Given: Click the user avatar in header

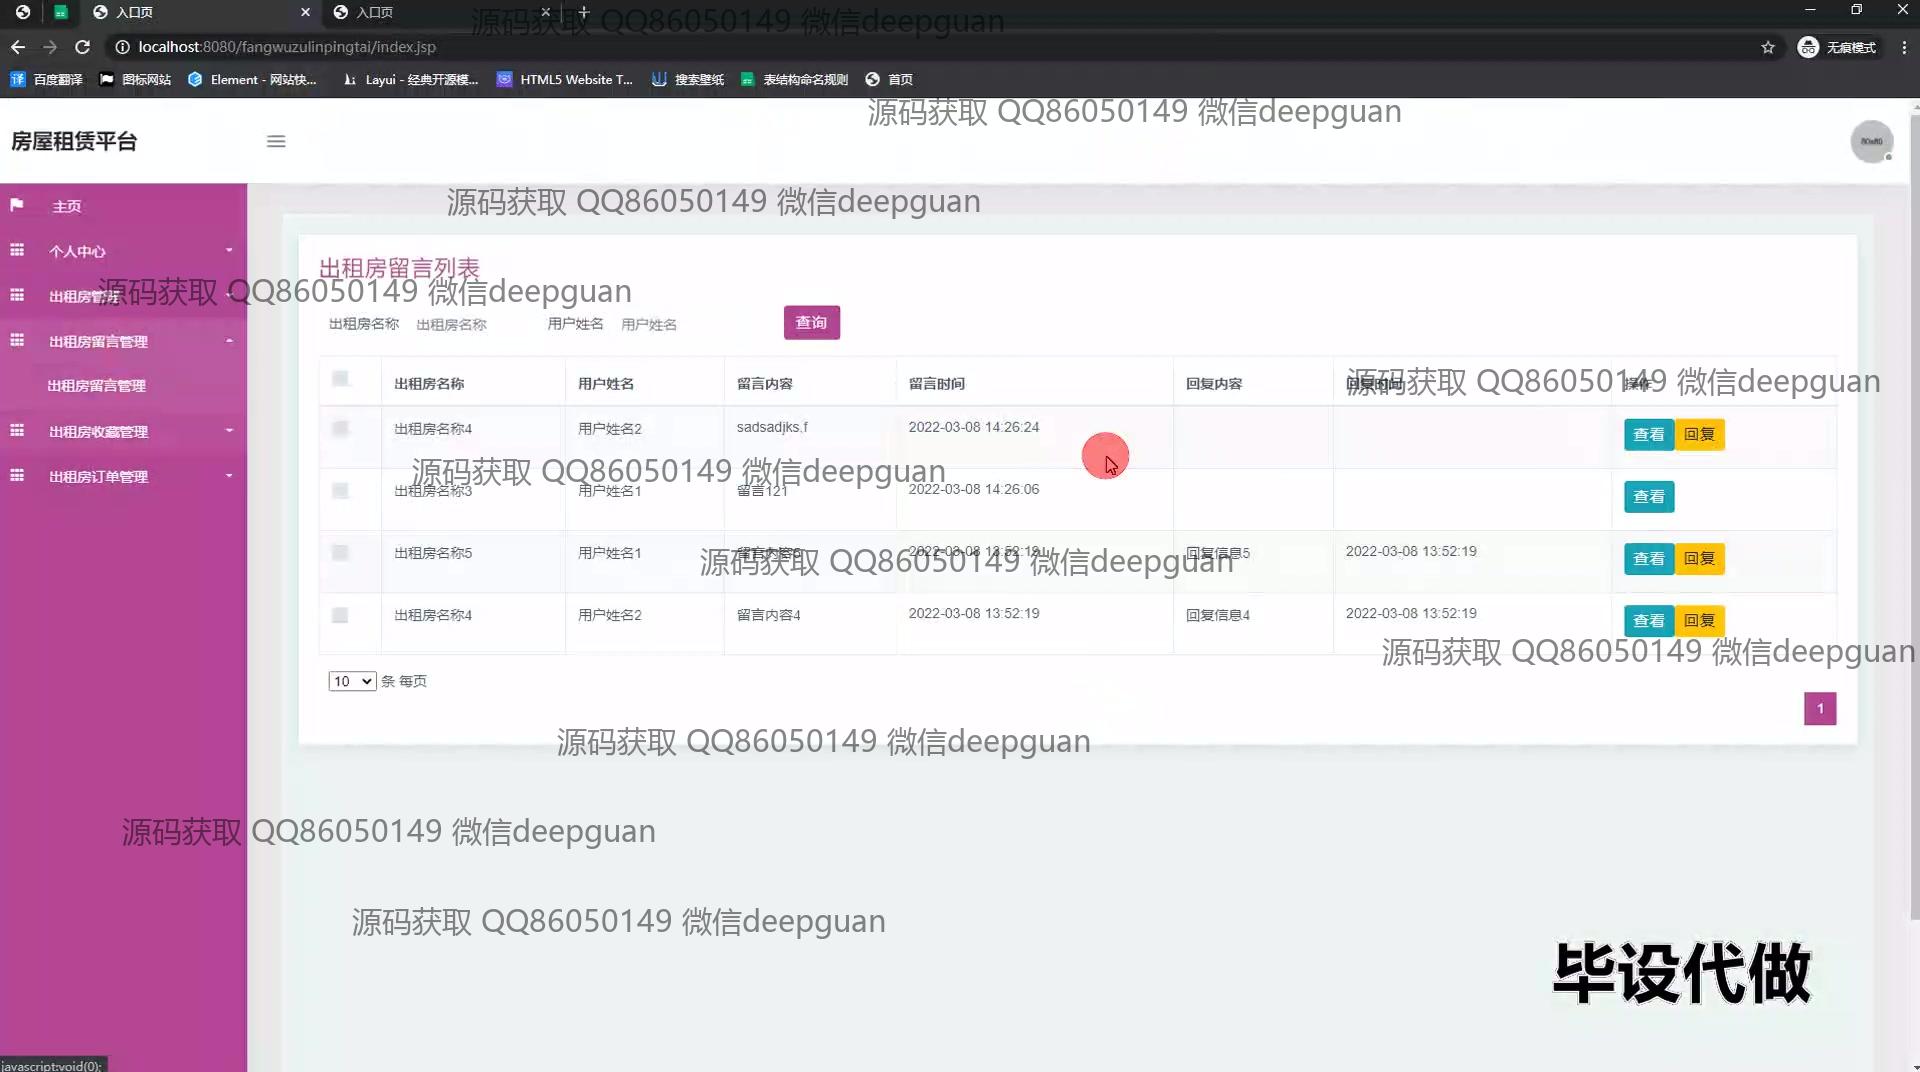Looking at the screenshot, I should click(1871, 142).
